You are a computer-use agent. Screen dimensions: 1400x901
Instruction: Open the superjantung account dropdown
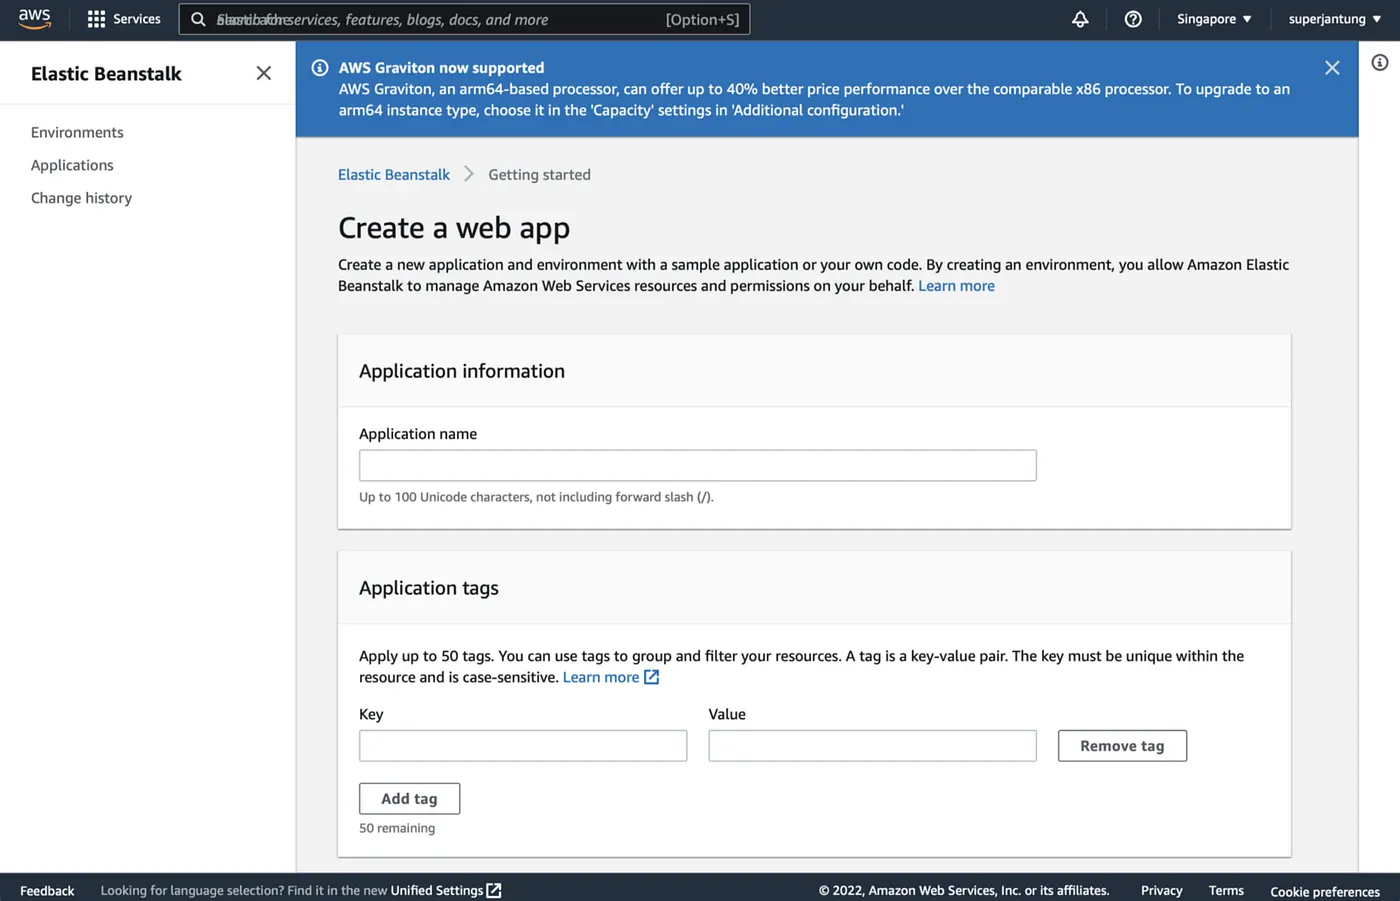[1335, 19]
